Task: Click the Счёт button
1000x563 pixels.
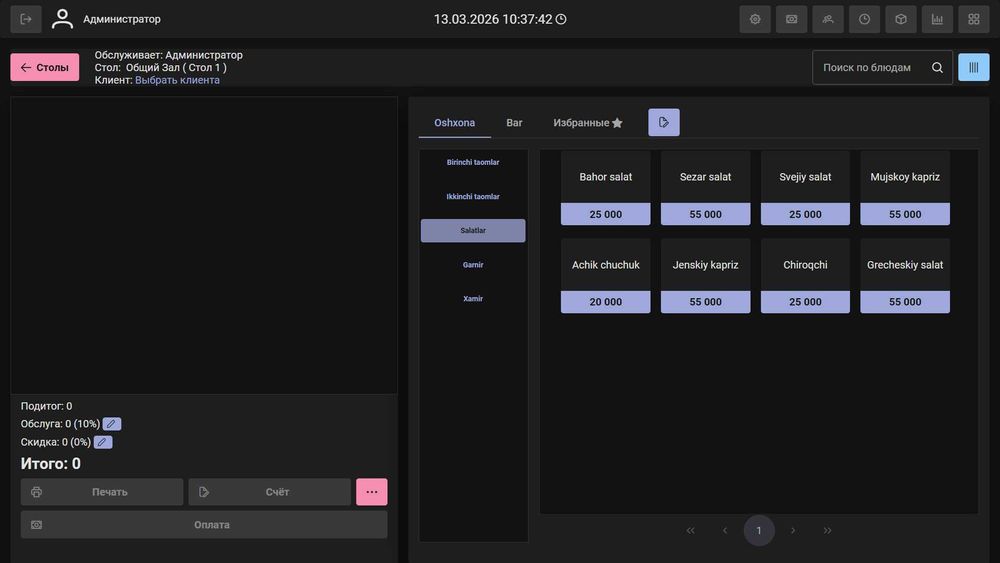Action: coord(270,492)
